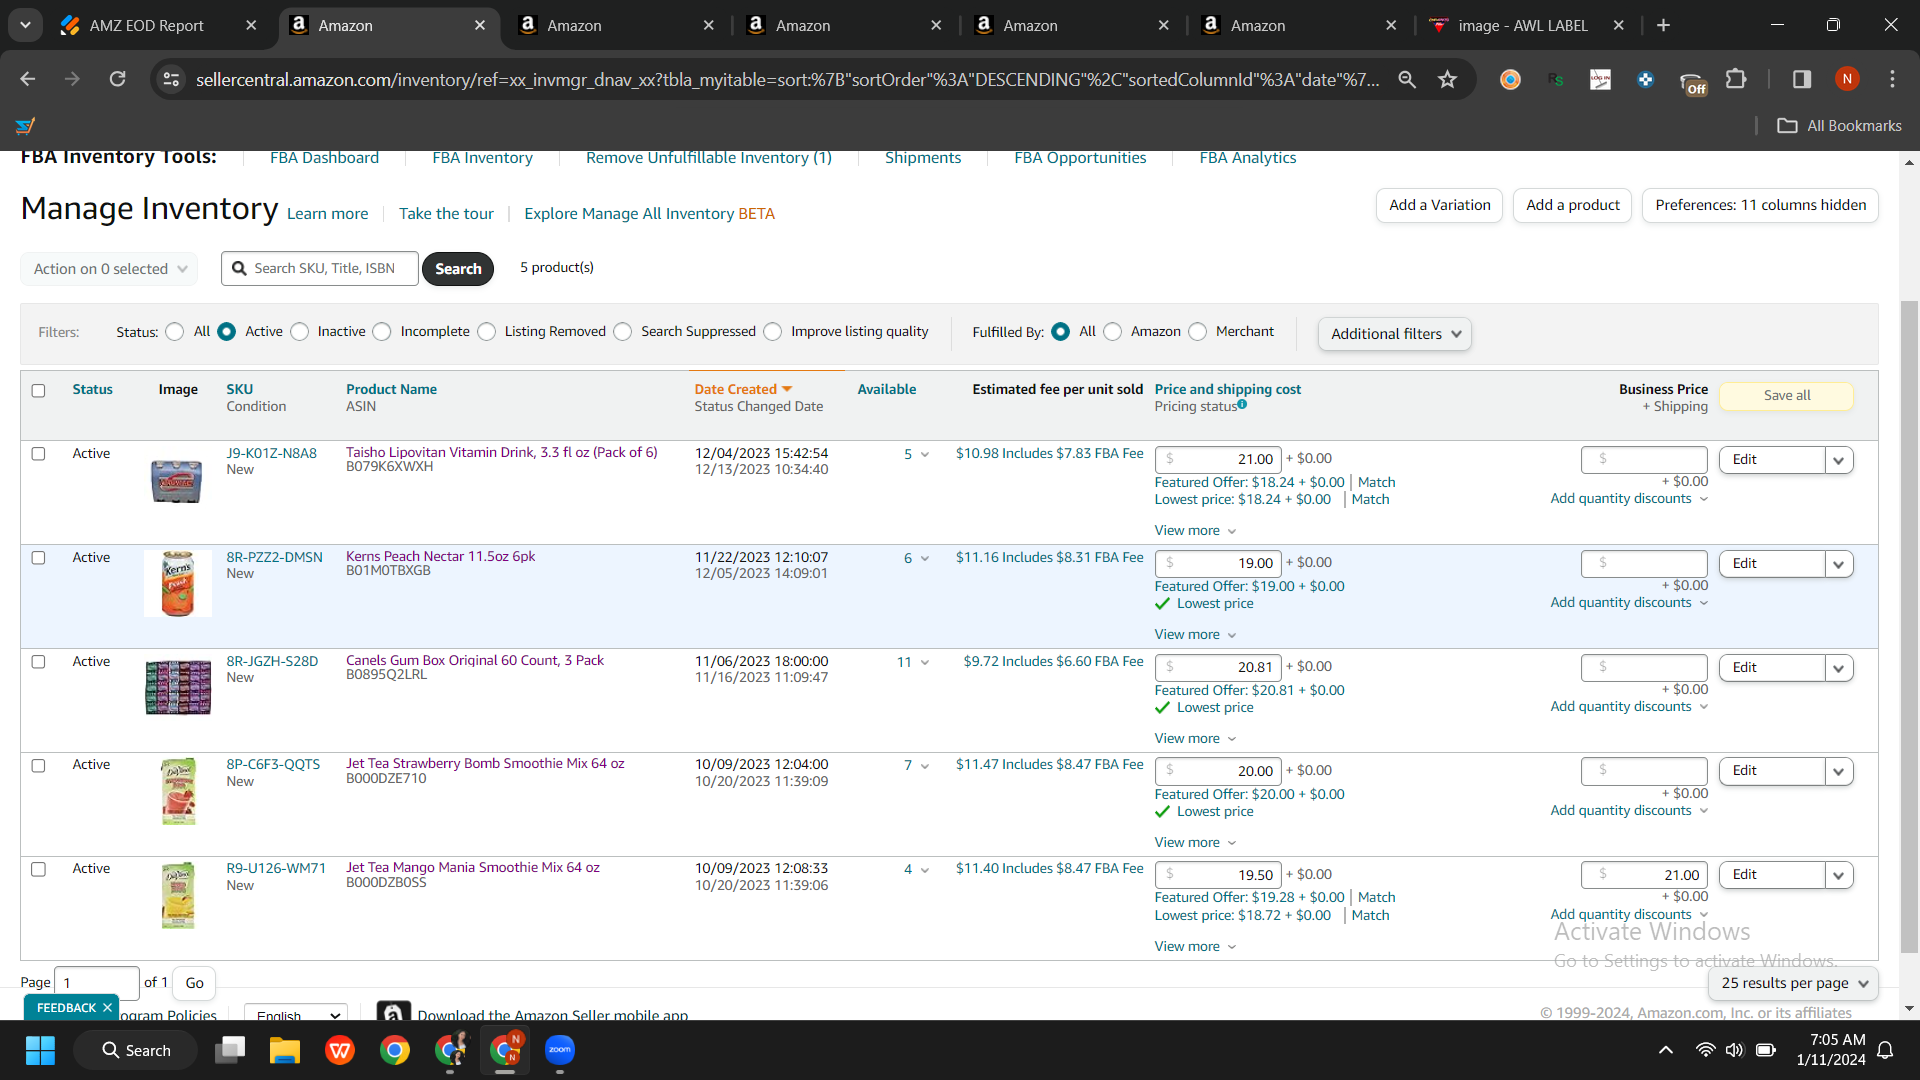Open the Action on 0 selected dropdown
1920x1080 pixels.
[109, 268]
